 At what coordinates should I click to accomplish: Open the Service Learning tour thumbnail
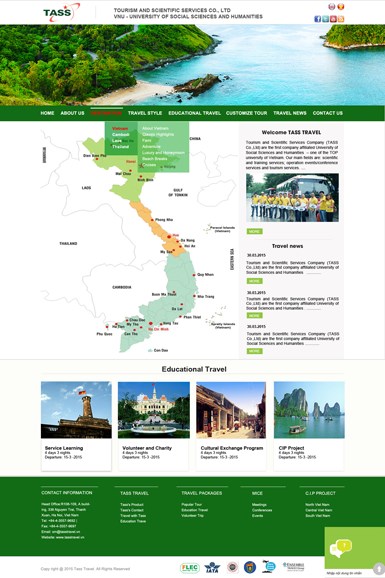tap(76, 410)
